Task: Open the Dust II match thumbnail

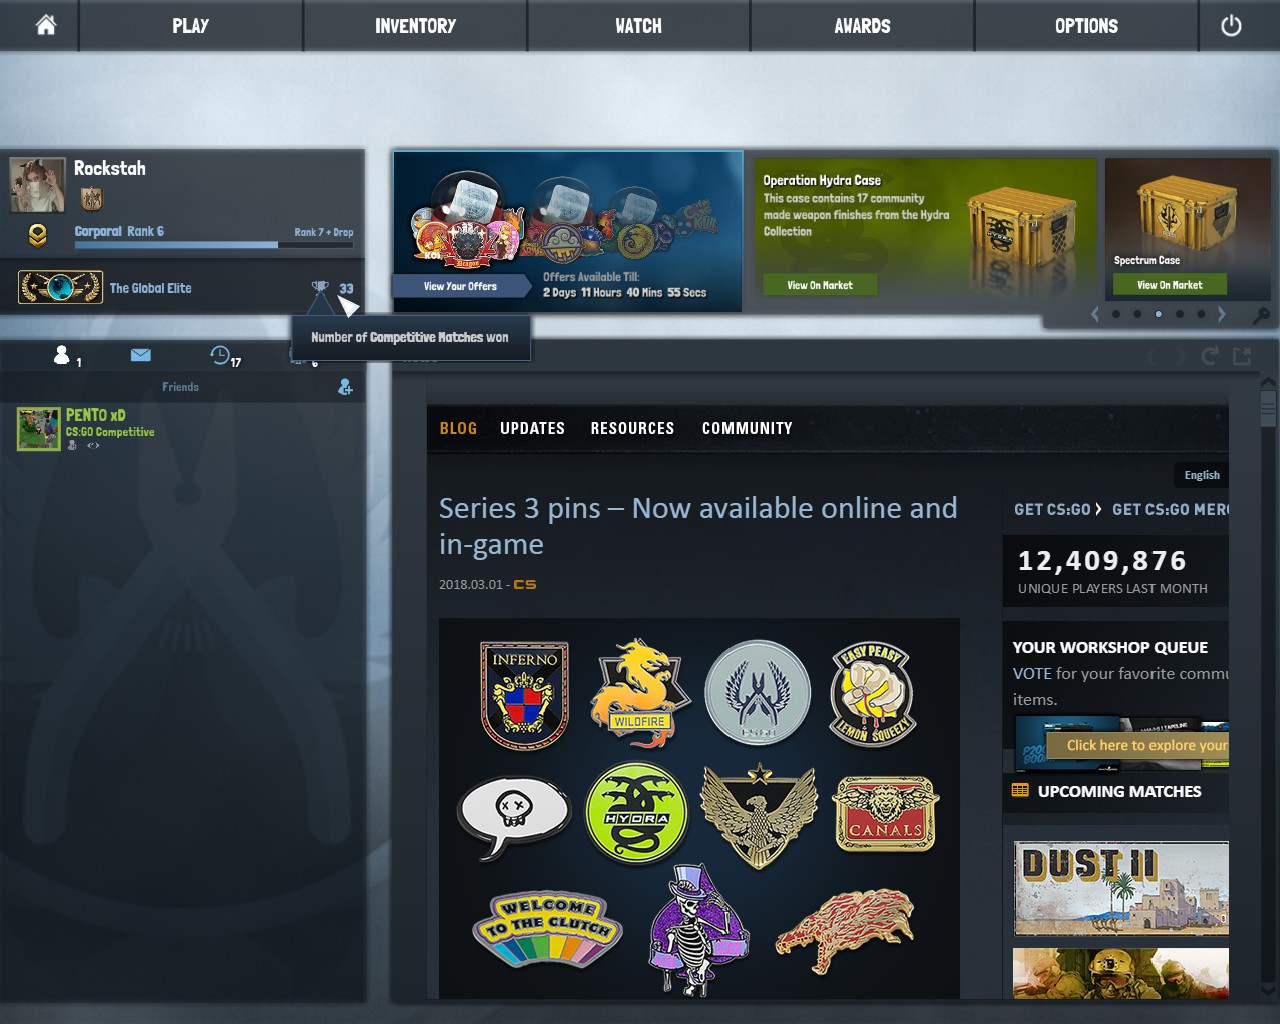Action: coord(1121,888)
